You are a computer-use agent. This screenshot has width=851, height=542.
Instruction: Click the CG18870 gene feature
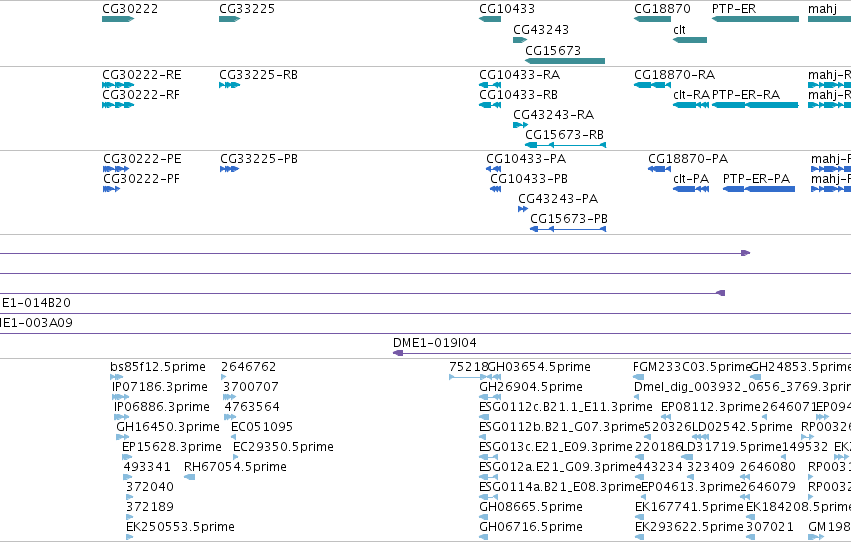[652, 19]
